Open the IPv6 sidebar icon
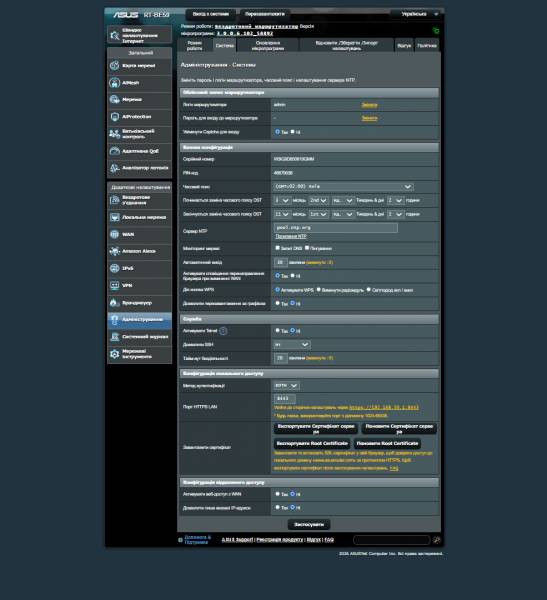547x600 pixels. pyautogui.click(x=114, y=268)
